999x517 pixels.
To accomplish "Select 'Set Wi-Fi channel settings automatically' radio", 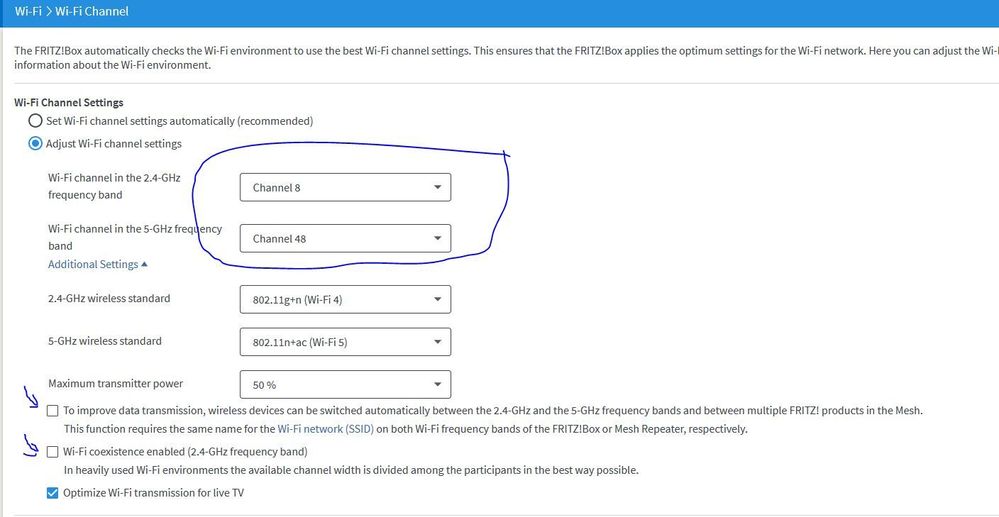I will click(36, 121).
